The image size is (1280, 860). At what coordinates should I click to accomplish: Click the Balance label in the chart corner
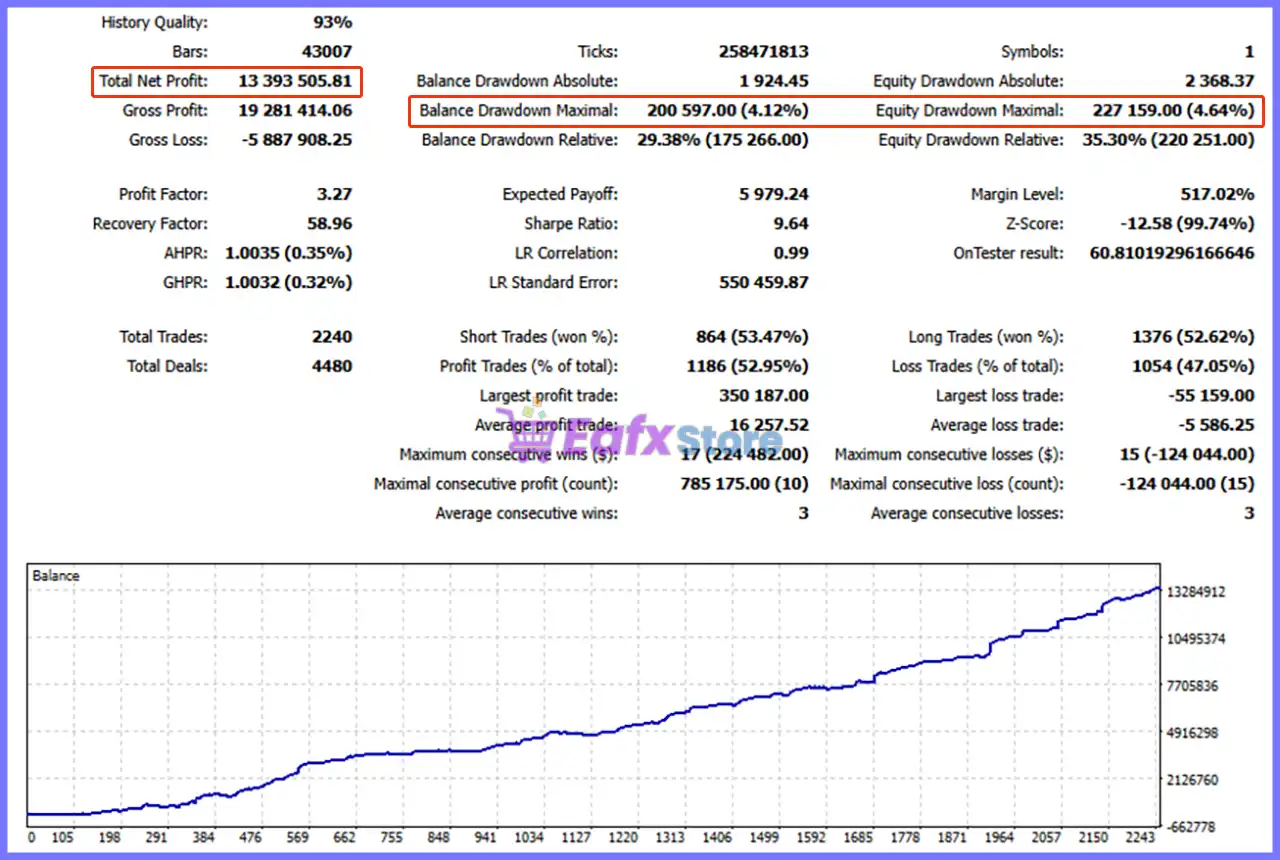click(x=56, y=576)
